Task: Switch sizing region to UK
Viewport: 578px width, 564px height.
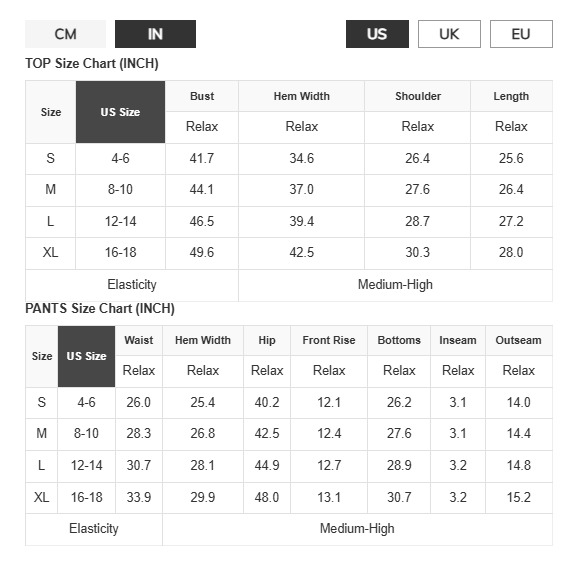Action: coord(449,34)
